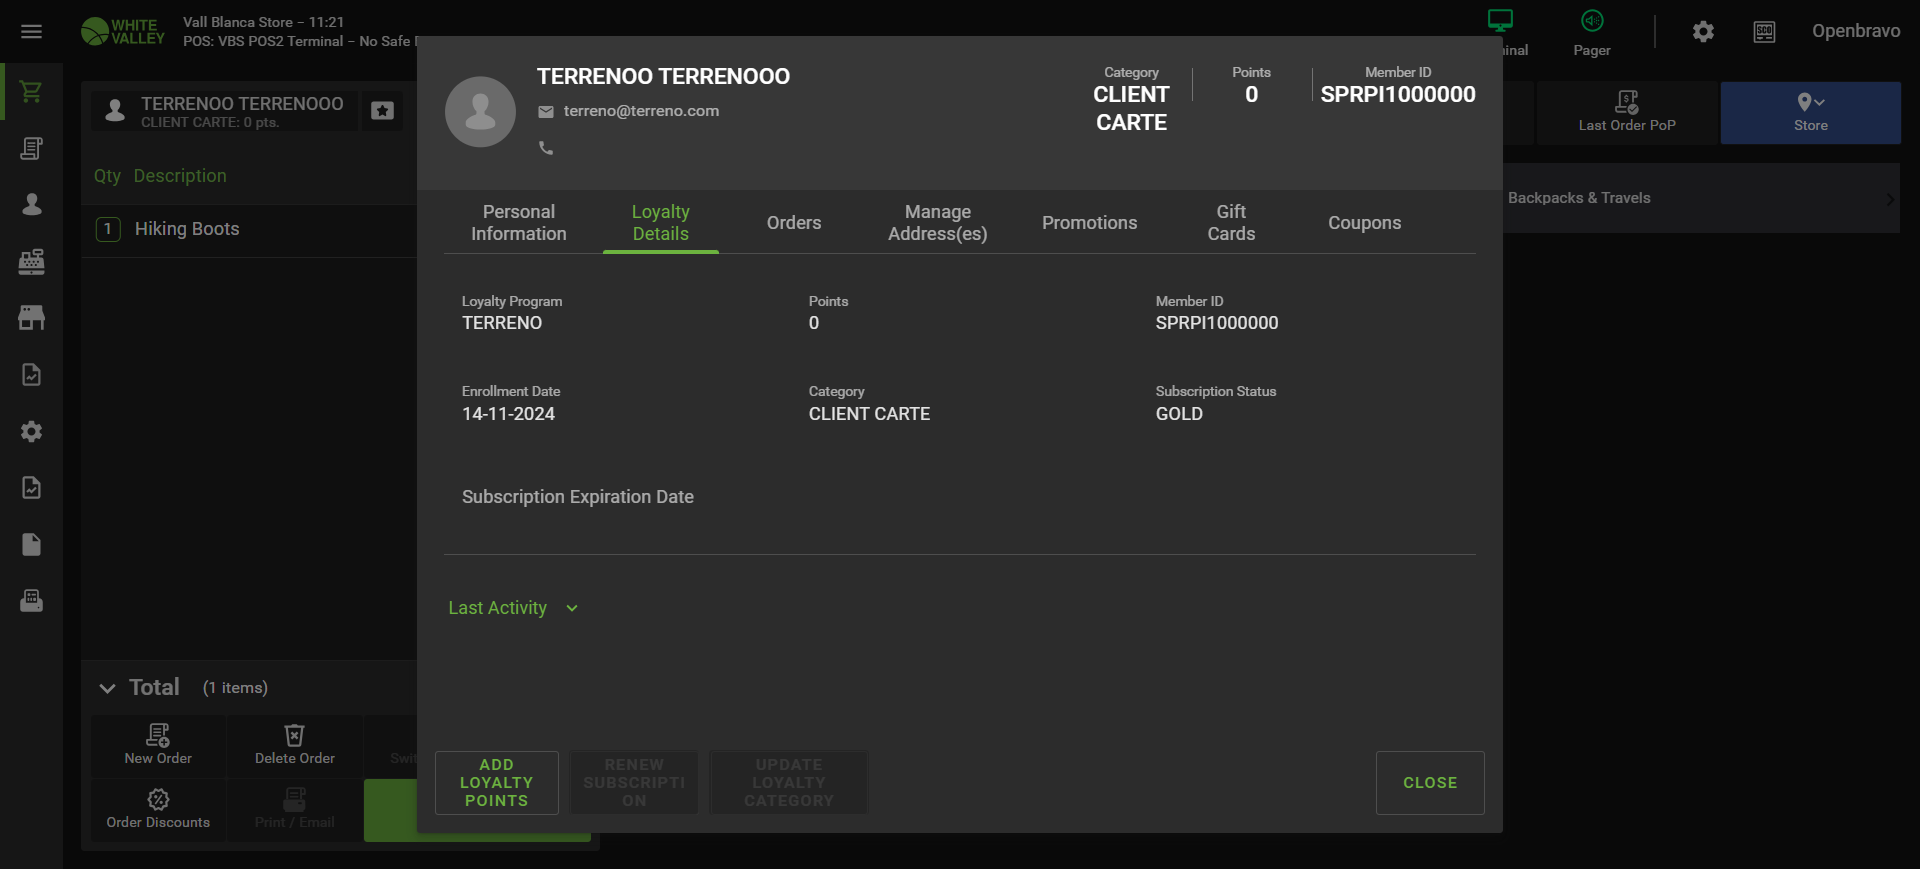Click Add Loyalty Points button
This screenshot has width=1920, height=869.
click(x=497, y=783)
